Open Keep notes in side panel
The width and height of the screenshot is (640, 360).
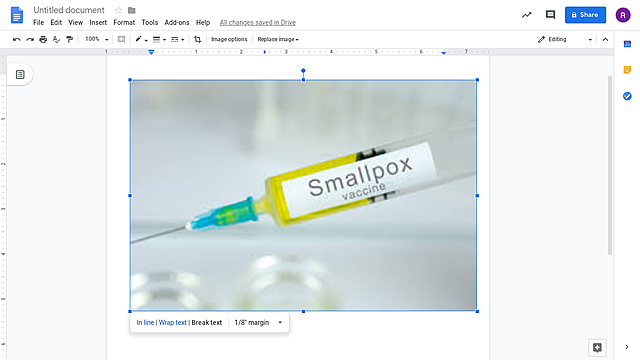[x=627, y=70]
